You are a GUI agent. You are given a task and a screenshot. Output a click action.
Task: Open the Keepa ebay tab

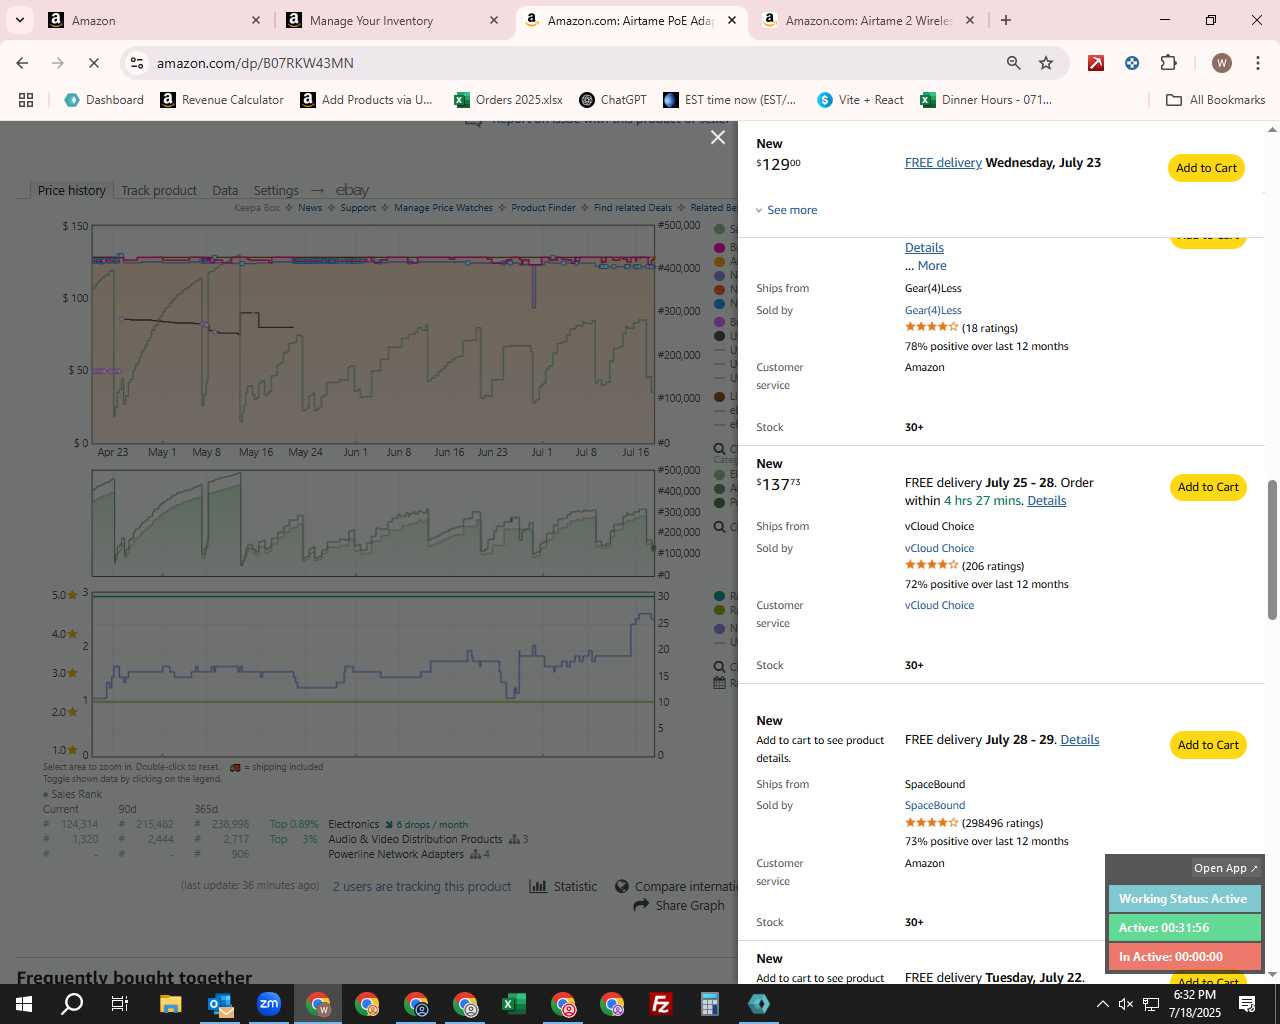[352, 190]
